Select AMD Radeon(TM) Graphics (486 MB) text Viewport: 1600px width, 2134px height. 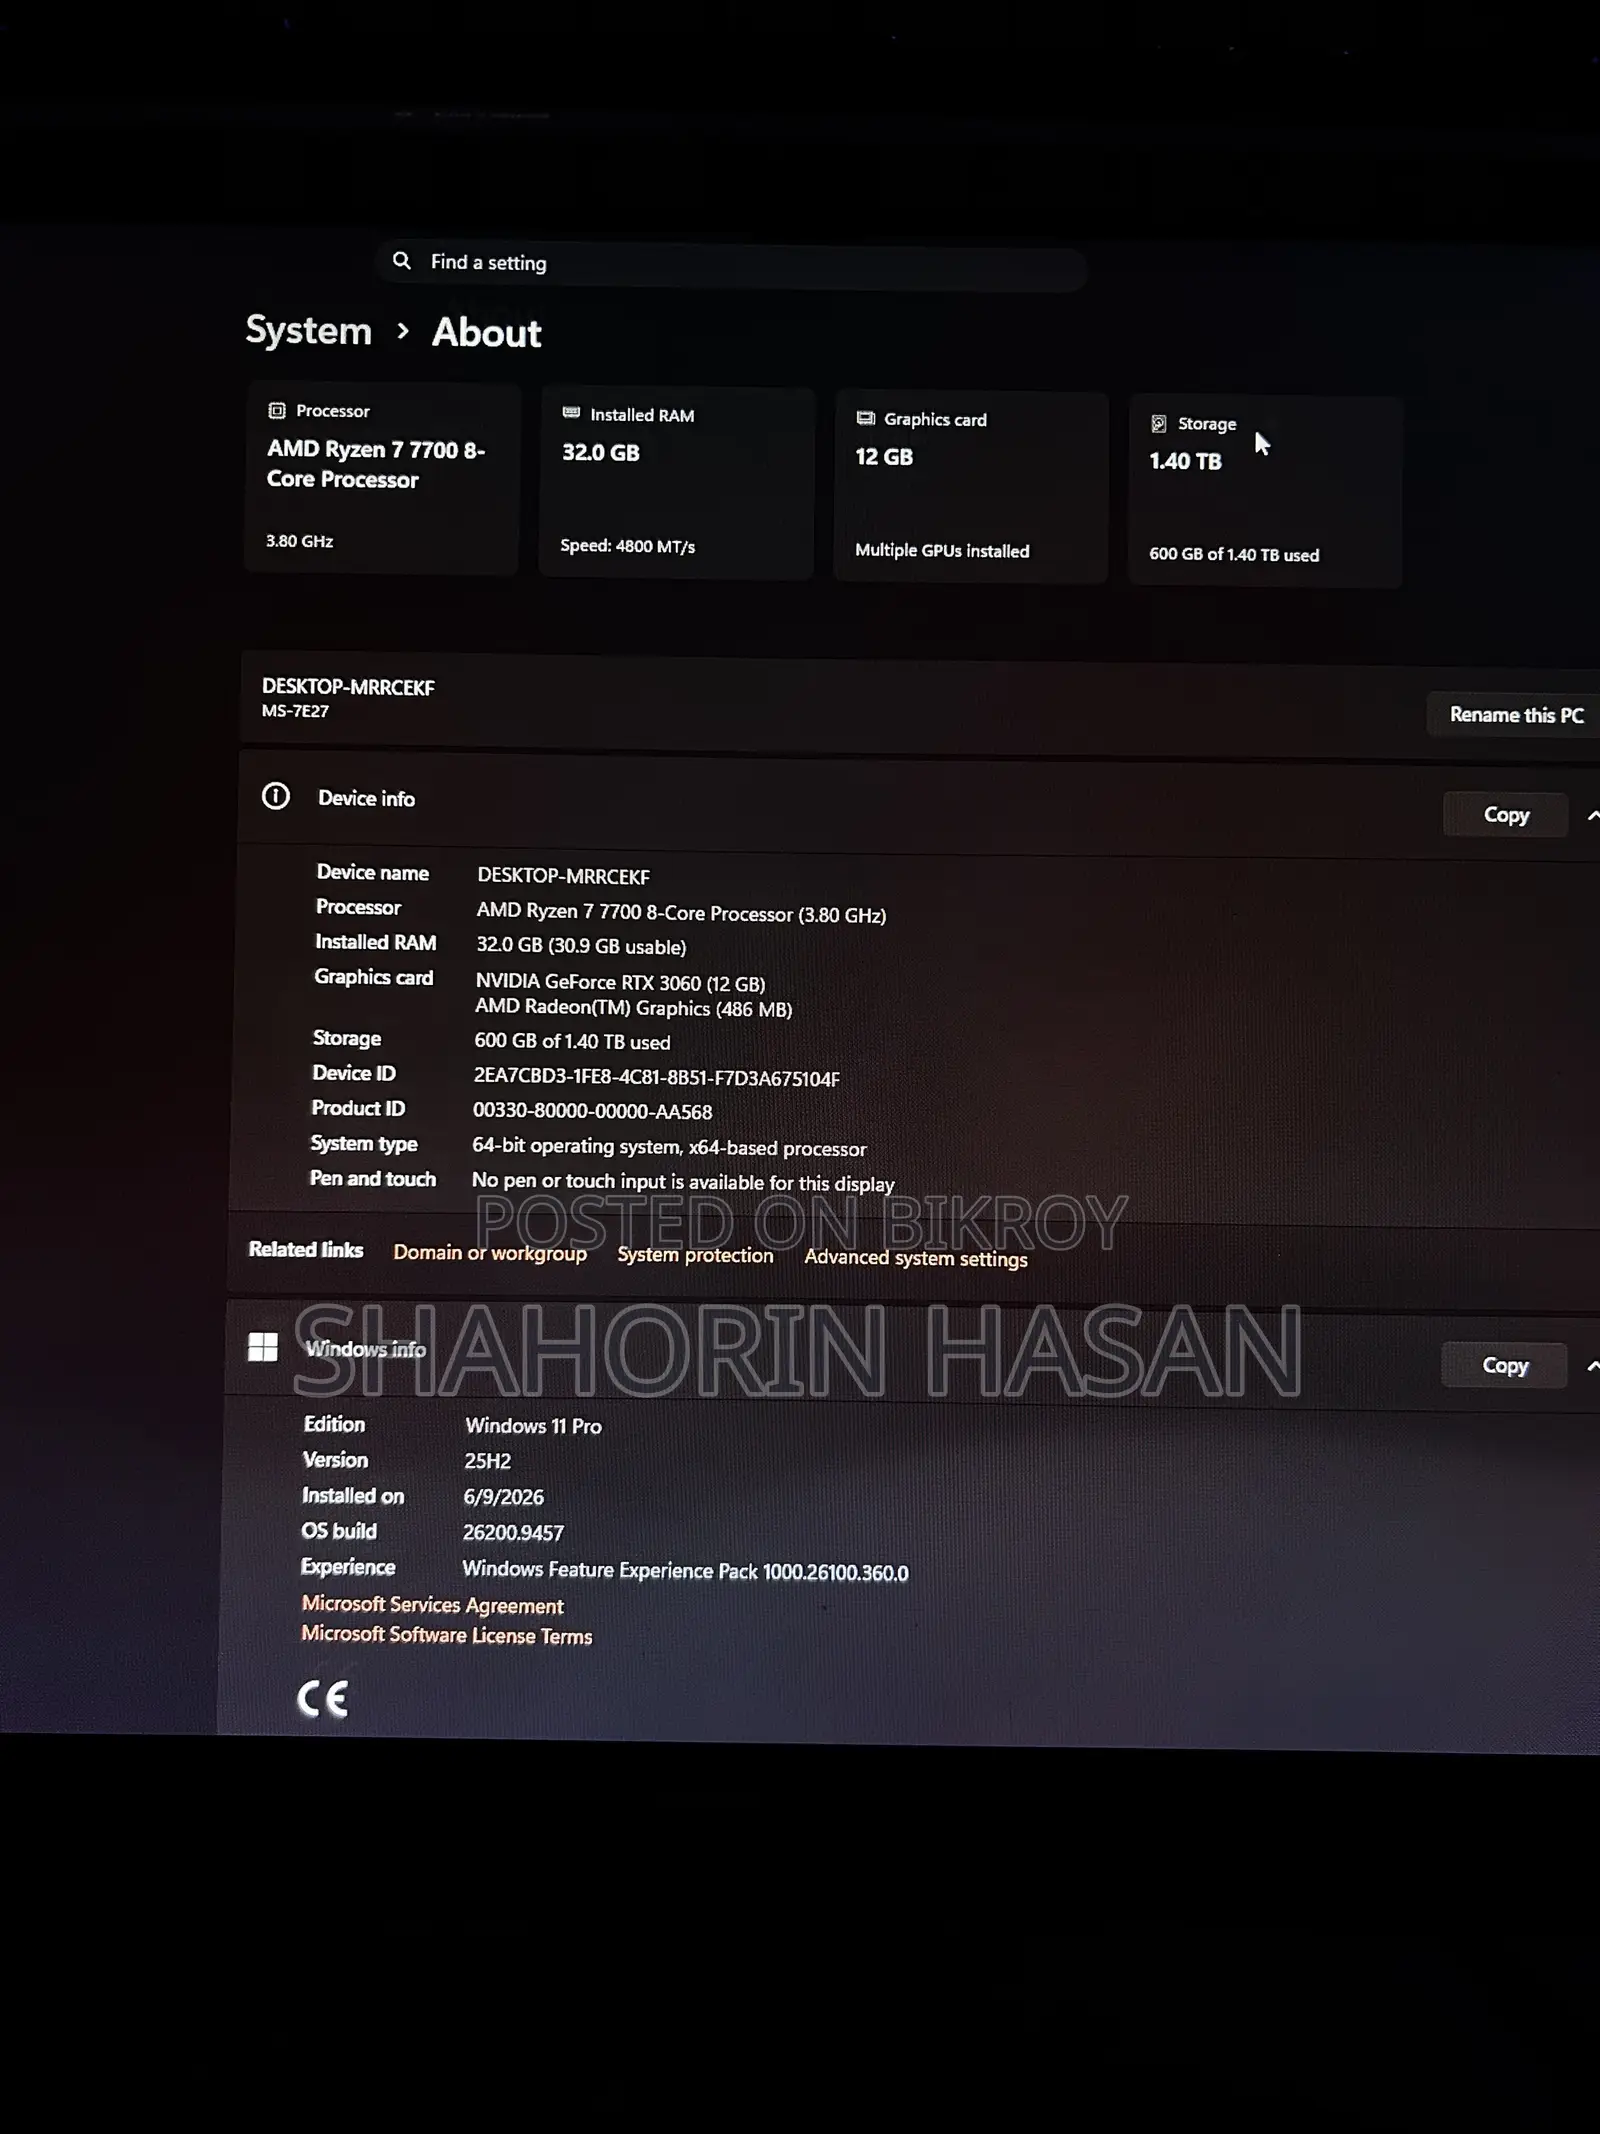tap(633, 1008)
